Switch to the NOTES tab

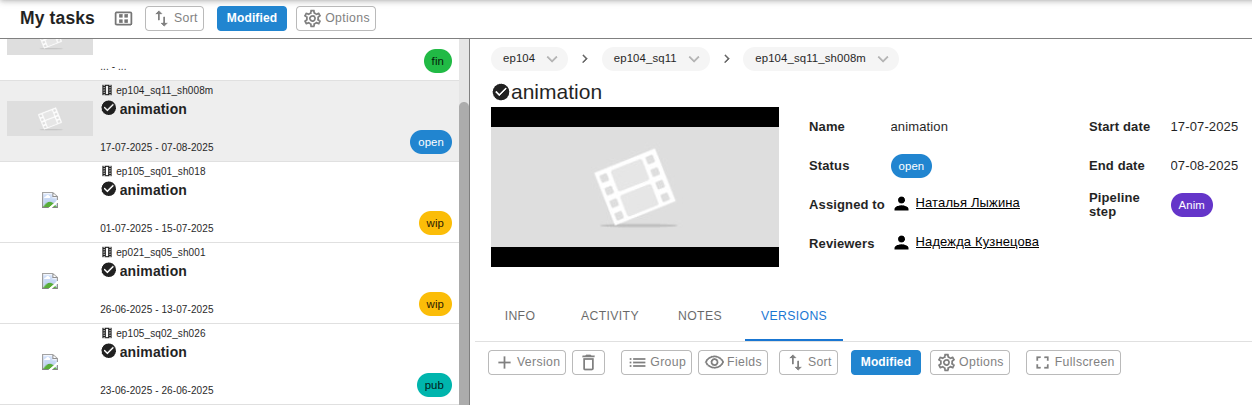pyautogui.click(x=699, y=315)
